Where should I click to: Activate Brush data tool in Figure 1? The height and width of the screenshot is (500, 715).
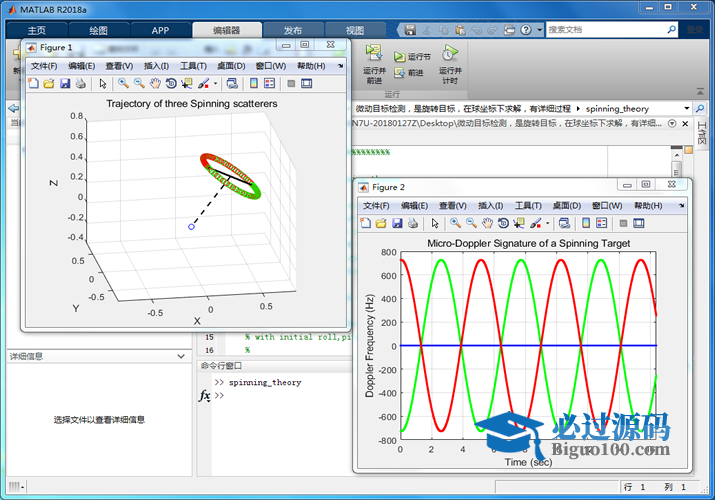203,83
